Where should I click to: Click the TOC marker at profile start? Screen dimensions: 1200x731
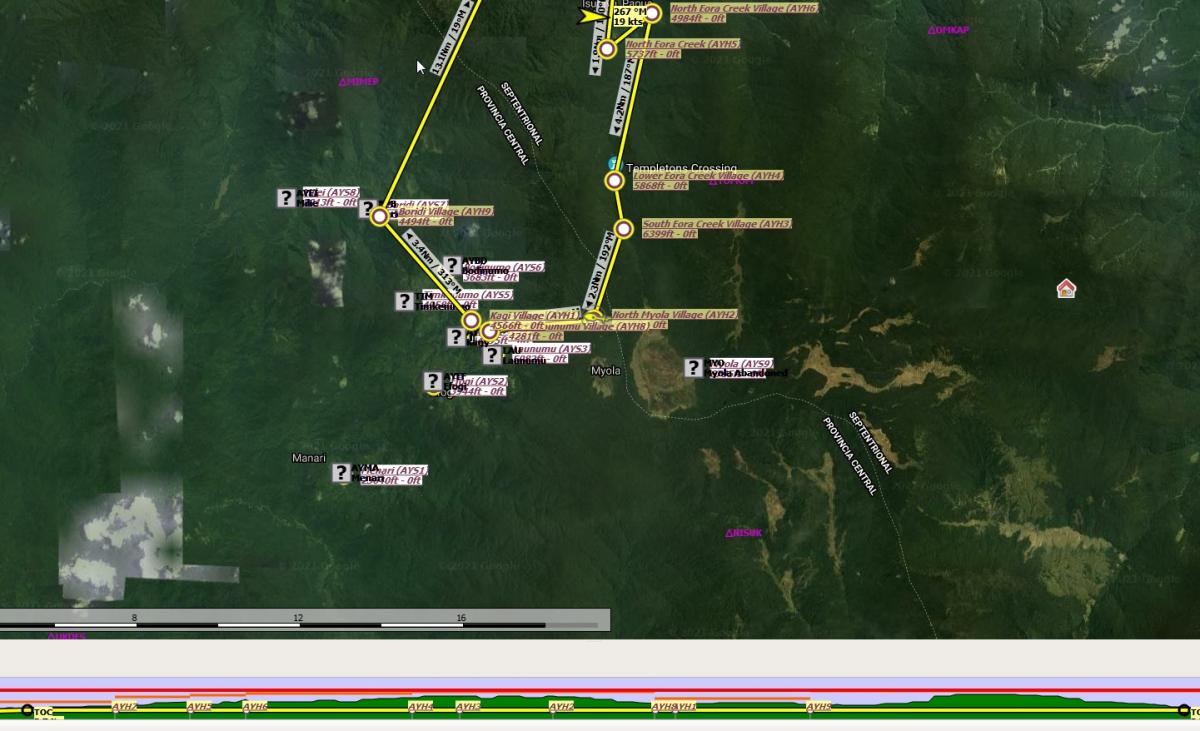pyautogui.click(x=28, y=711)
